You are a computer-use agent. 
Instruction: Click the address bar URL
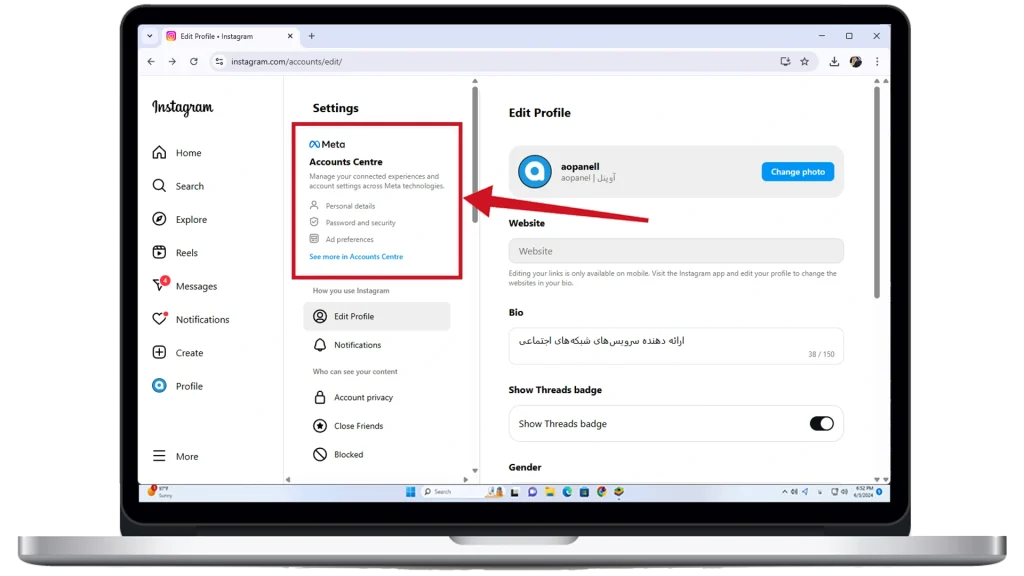[287, 61]
